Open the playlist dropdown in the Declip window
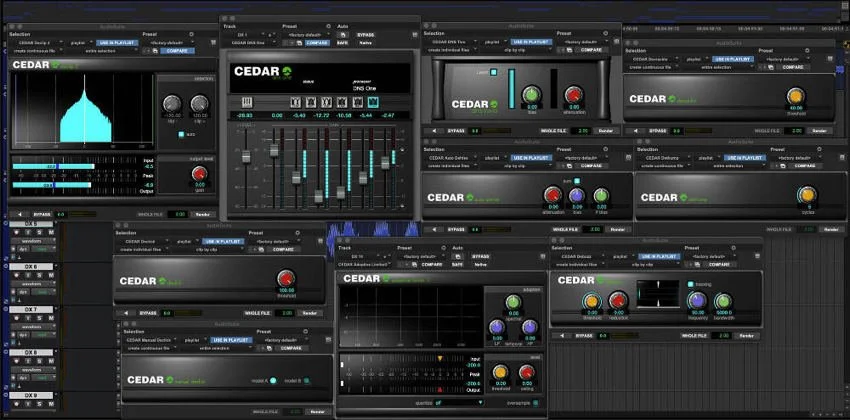850x420 pixels. coord(80,42)
